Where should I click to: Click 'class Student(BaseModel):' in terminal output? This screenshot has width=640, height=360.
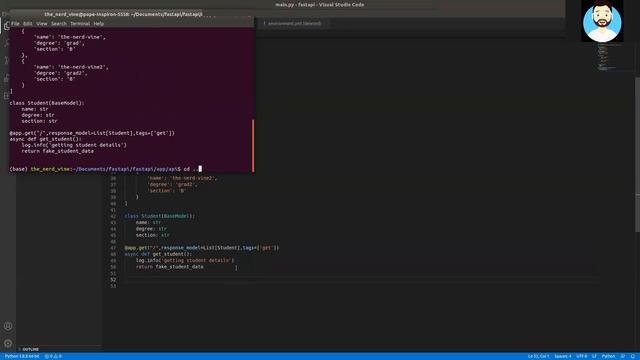pyautogui.click(x=47, y=103)
